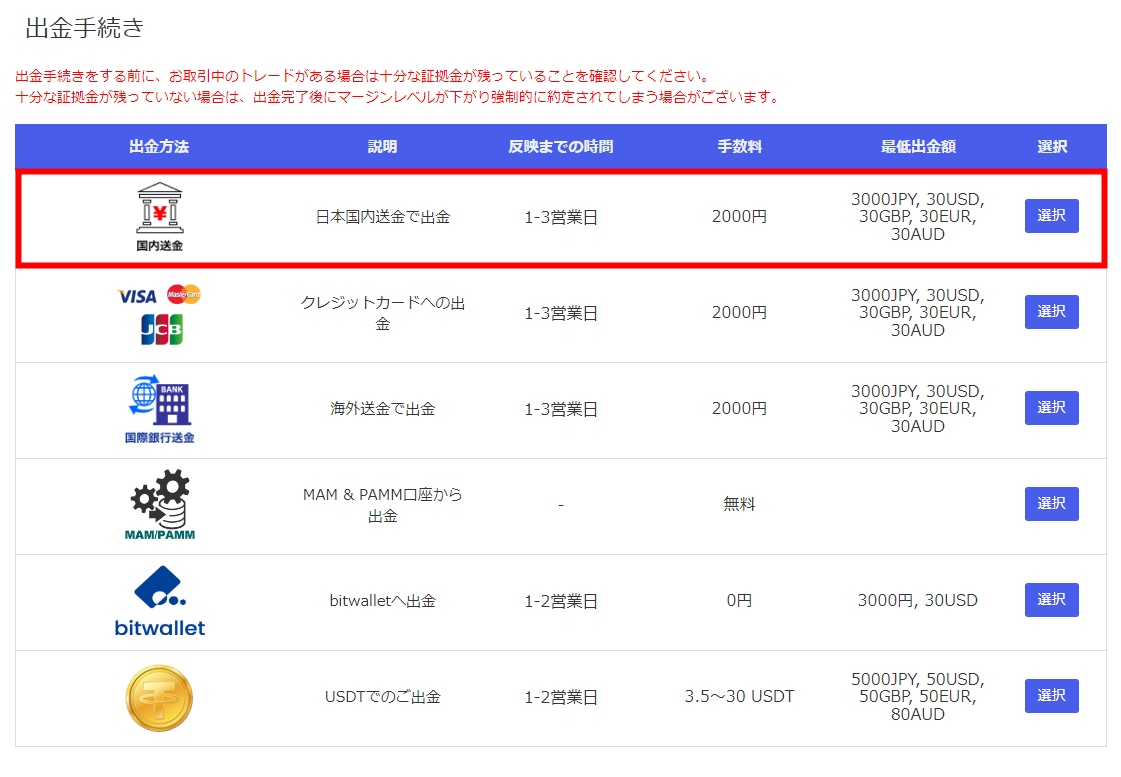Click minimum amount cell in overseas transfer row
The height and width of the screenshot is (777, 1121).
(918, 408)
